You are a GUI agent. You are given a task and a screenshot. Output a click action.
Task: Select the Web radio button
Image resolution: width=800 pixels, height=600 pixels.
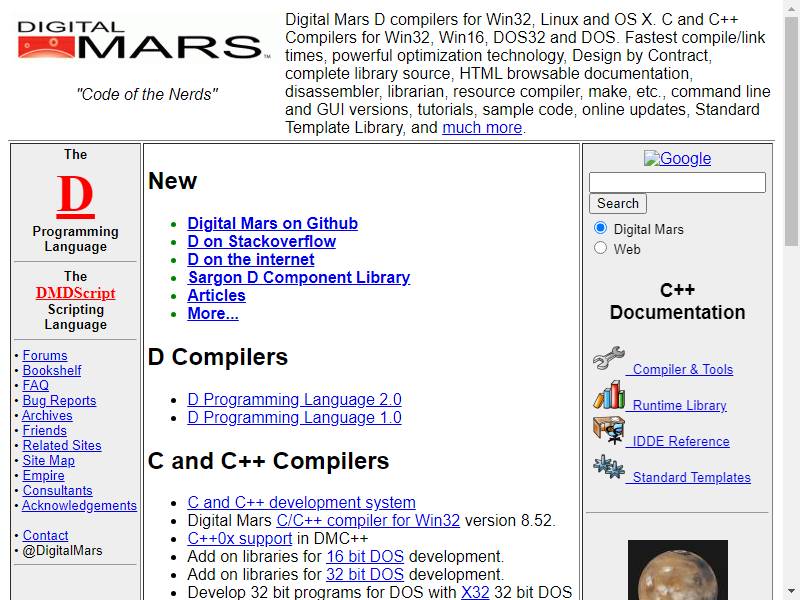click(x=601, y=247)
